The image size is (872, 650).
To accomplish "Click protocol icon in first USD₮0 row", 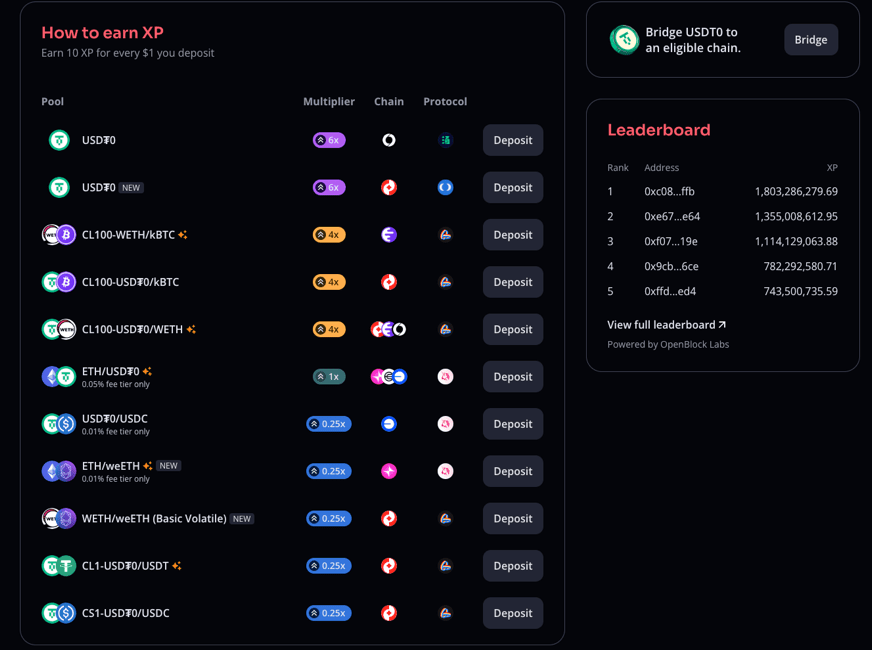I will 445,140.
